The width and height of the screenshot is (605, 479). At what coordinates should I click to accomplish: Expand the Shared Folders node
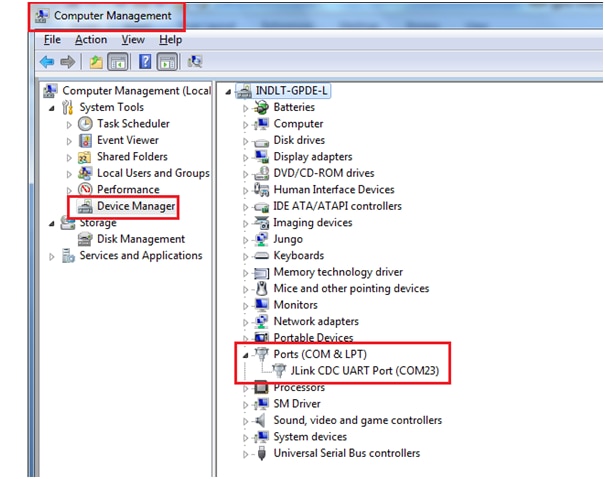[69, 158]
